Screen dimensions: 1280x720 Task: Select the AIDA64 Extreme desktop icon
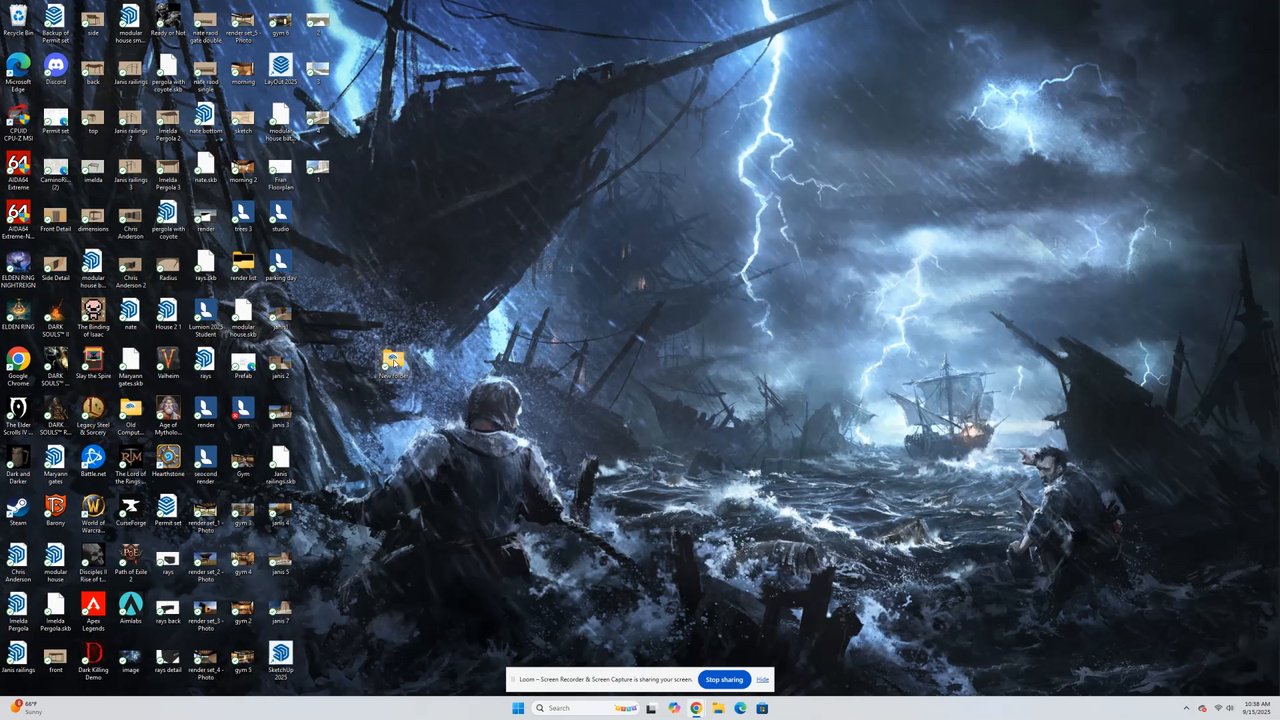(18, 172)
